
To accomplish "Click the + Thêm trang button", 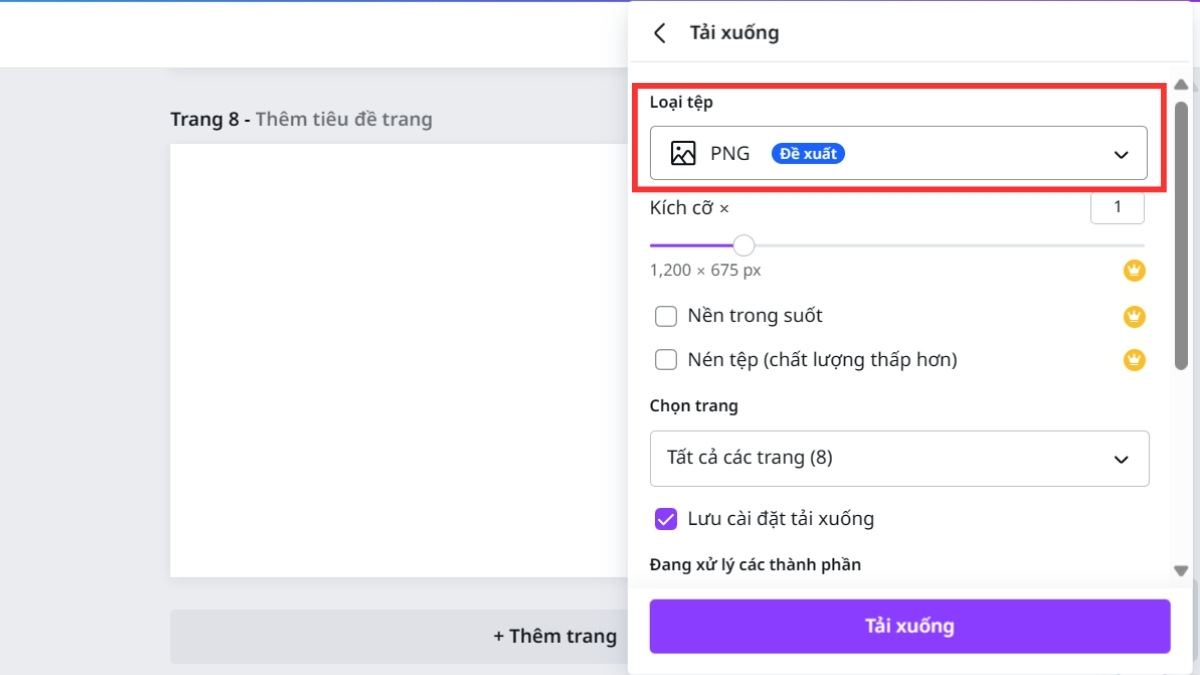I will pyautogui.click(x=555, y=636).
